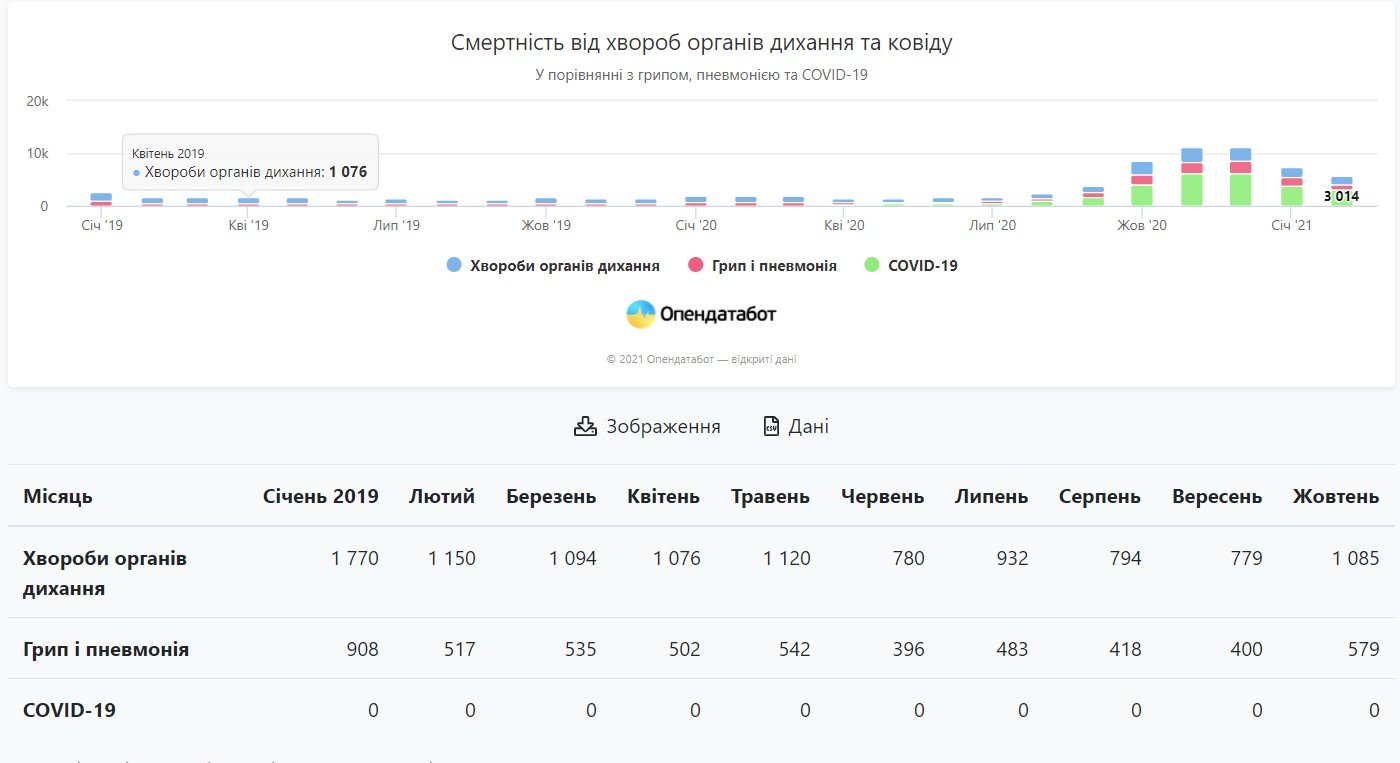The image size is (1400, 763).
Task: Click the Опендатабот logo icon
Action: (640, 315)
